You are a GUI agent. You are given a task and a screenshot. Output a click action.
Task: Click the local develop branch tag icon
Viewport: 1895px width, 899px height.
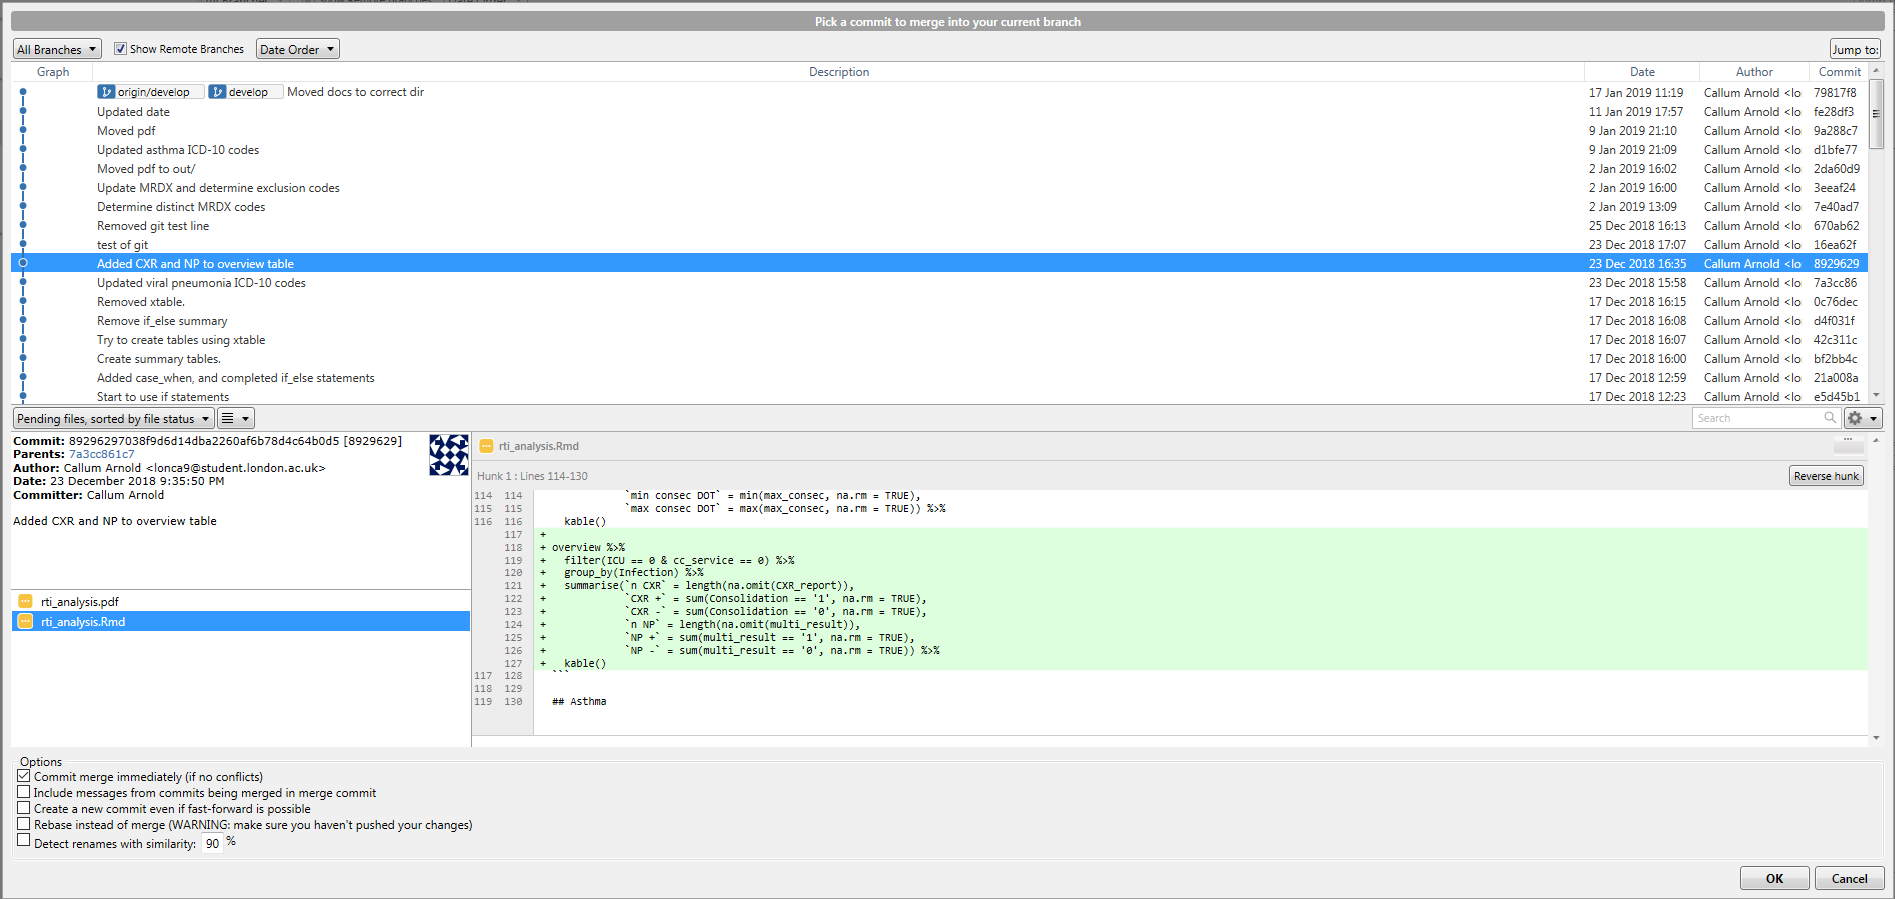coord(217,92)
